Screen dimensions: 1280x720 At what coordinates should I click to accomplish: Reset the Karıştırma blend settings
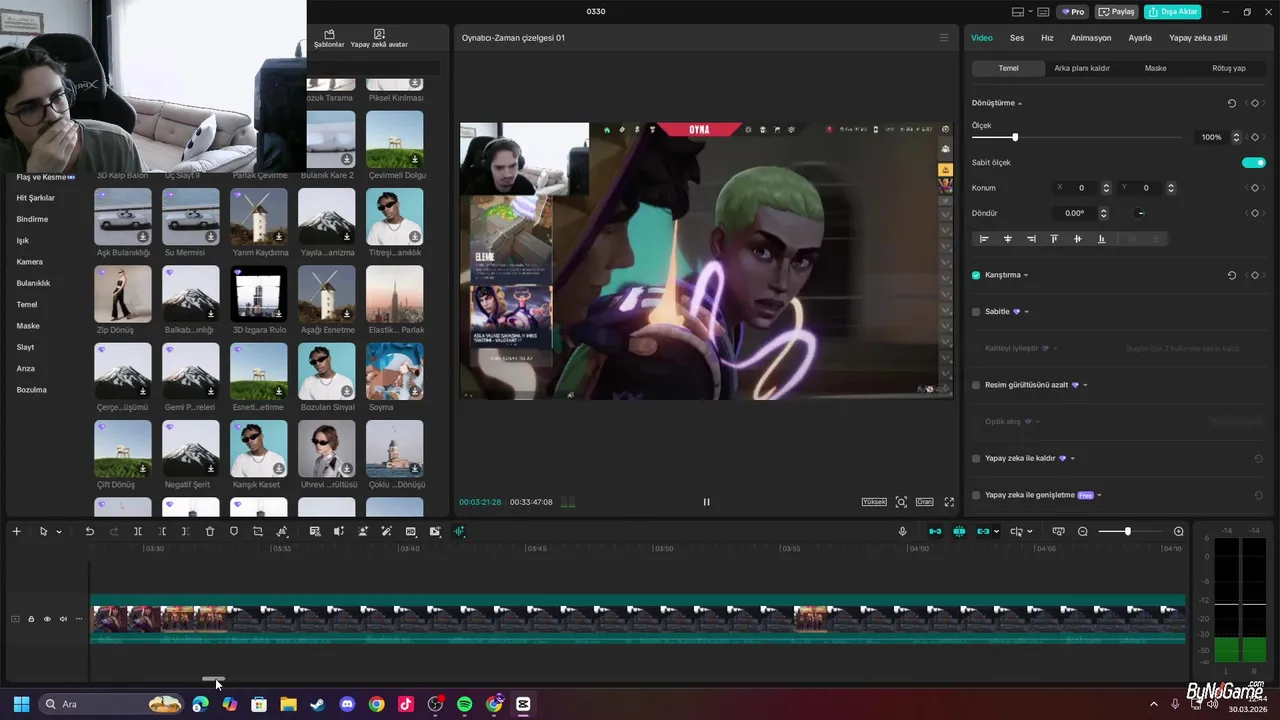click(1232, 275)
